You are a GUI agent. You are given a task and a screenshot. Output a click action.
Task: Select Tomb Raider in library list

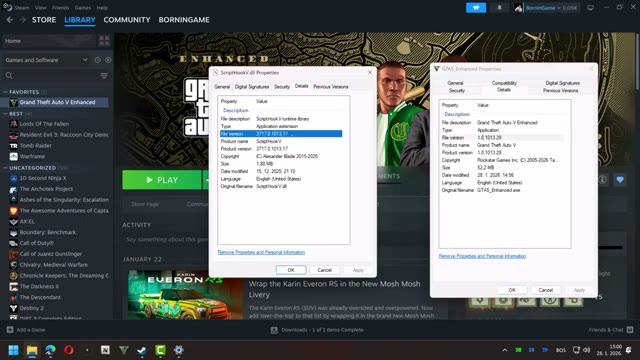coord(36,145)
